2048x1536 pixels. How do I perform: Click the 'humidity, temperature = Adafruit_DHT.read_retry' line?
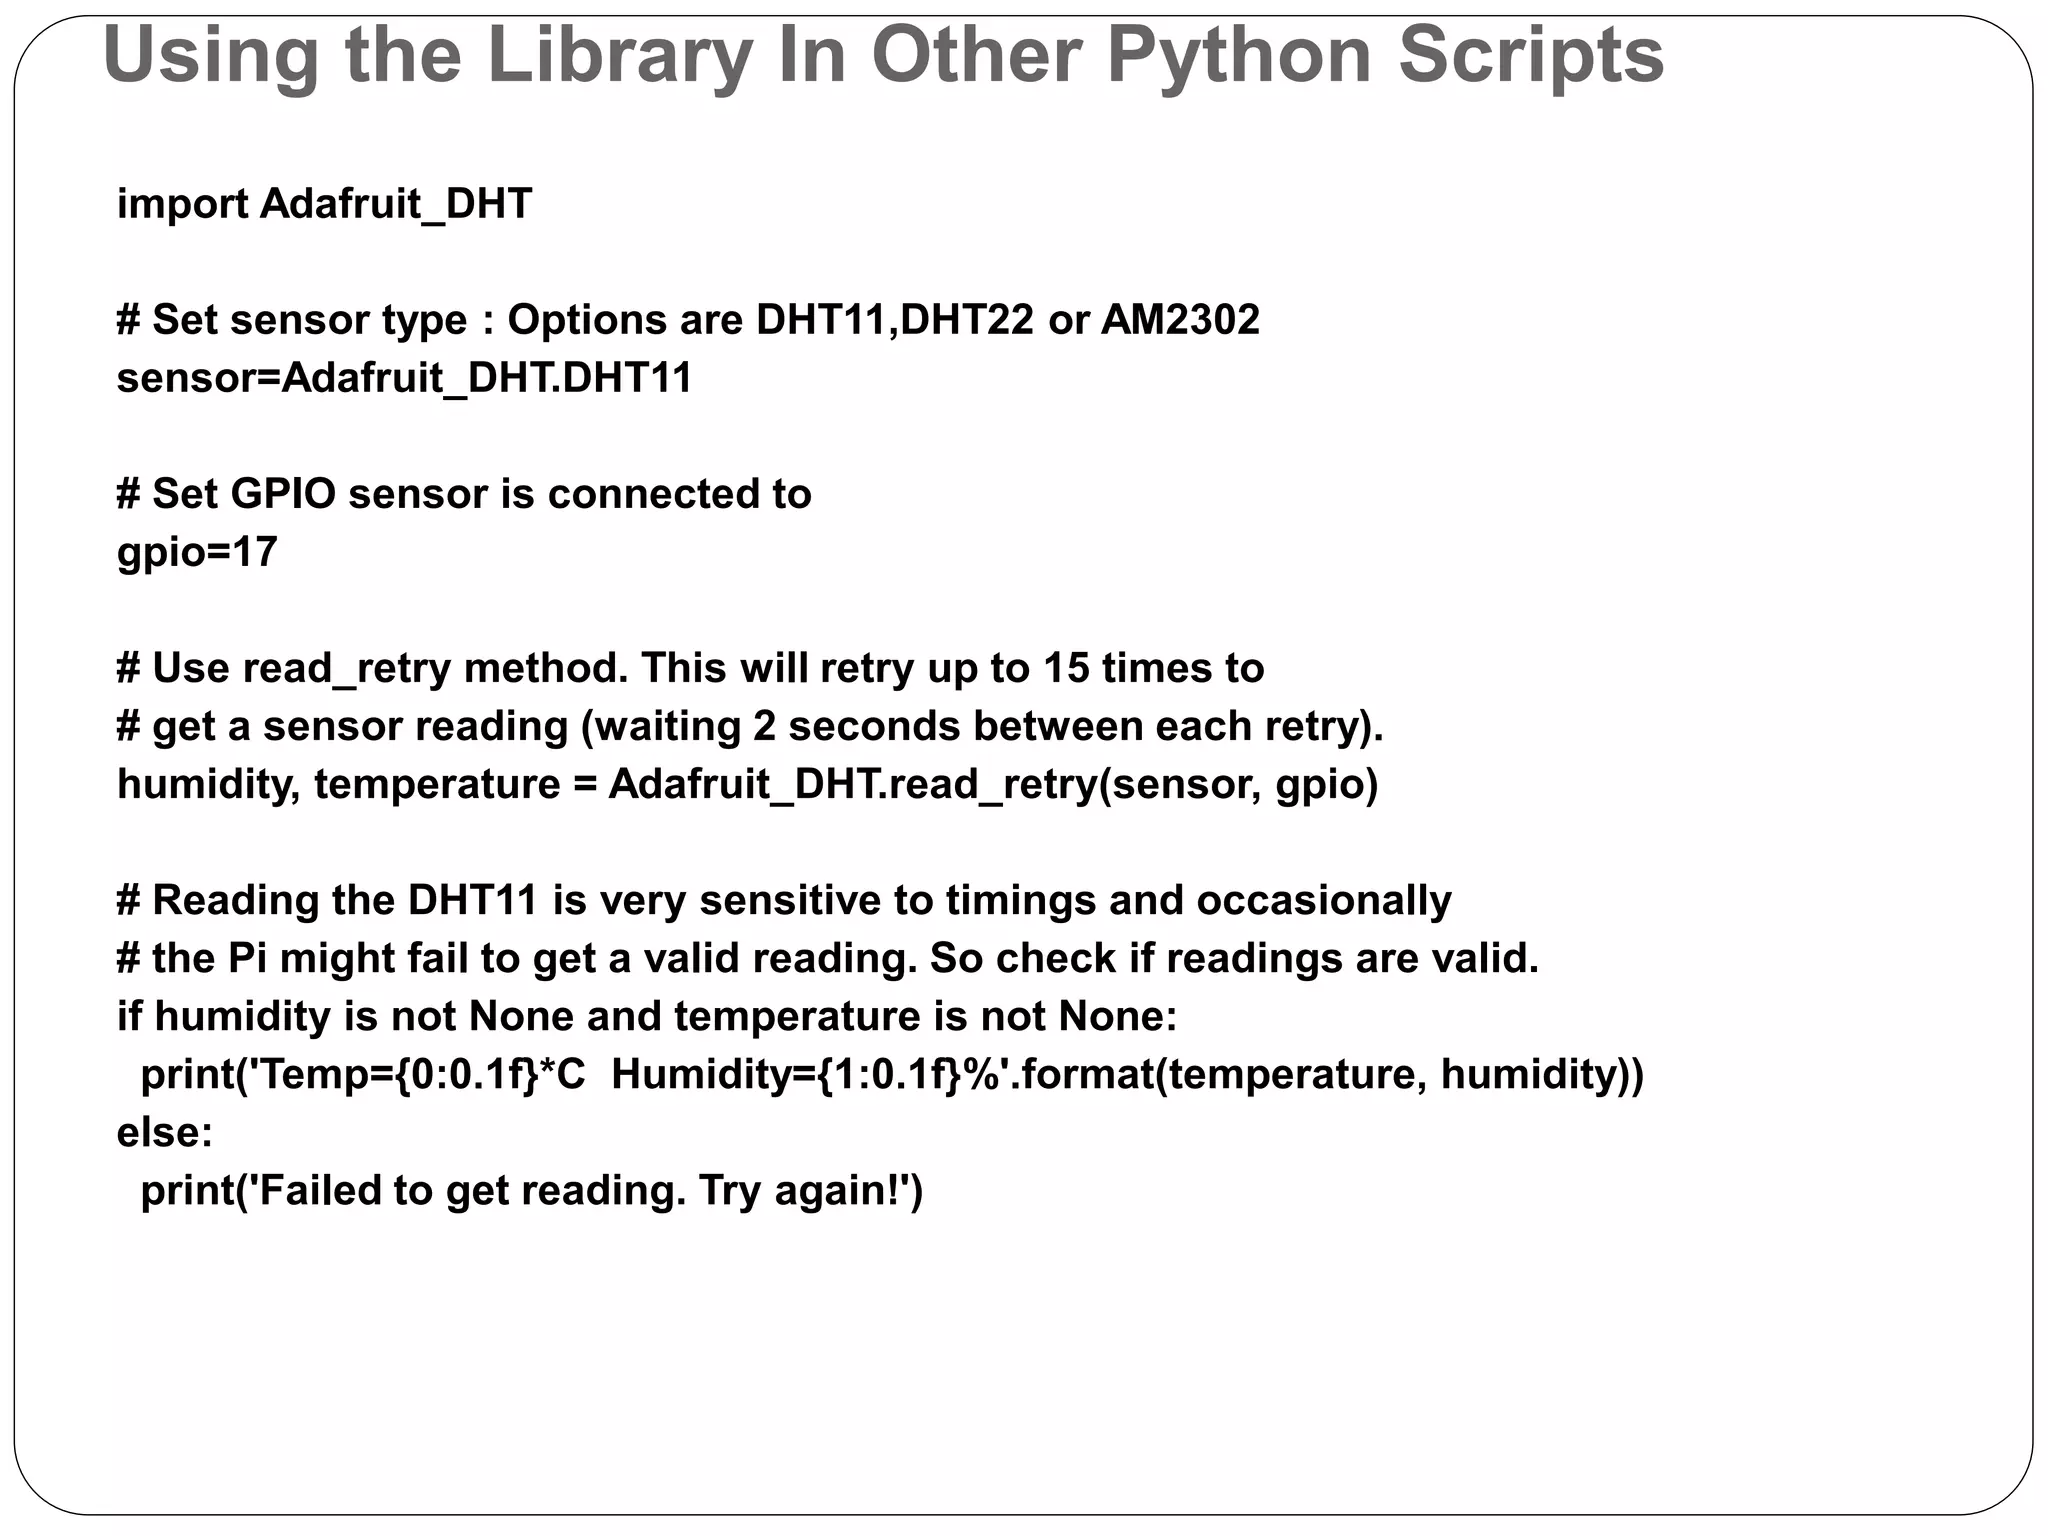pyautogui.click(x=747, y=784)
